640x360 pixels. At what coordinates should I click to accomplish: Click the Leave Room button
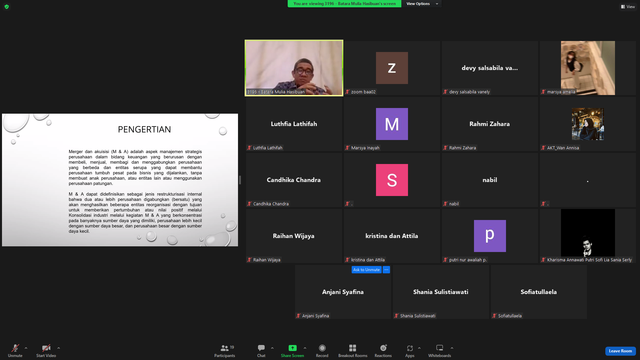click(x=620, y=351)
